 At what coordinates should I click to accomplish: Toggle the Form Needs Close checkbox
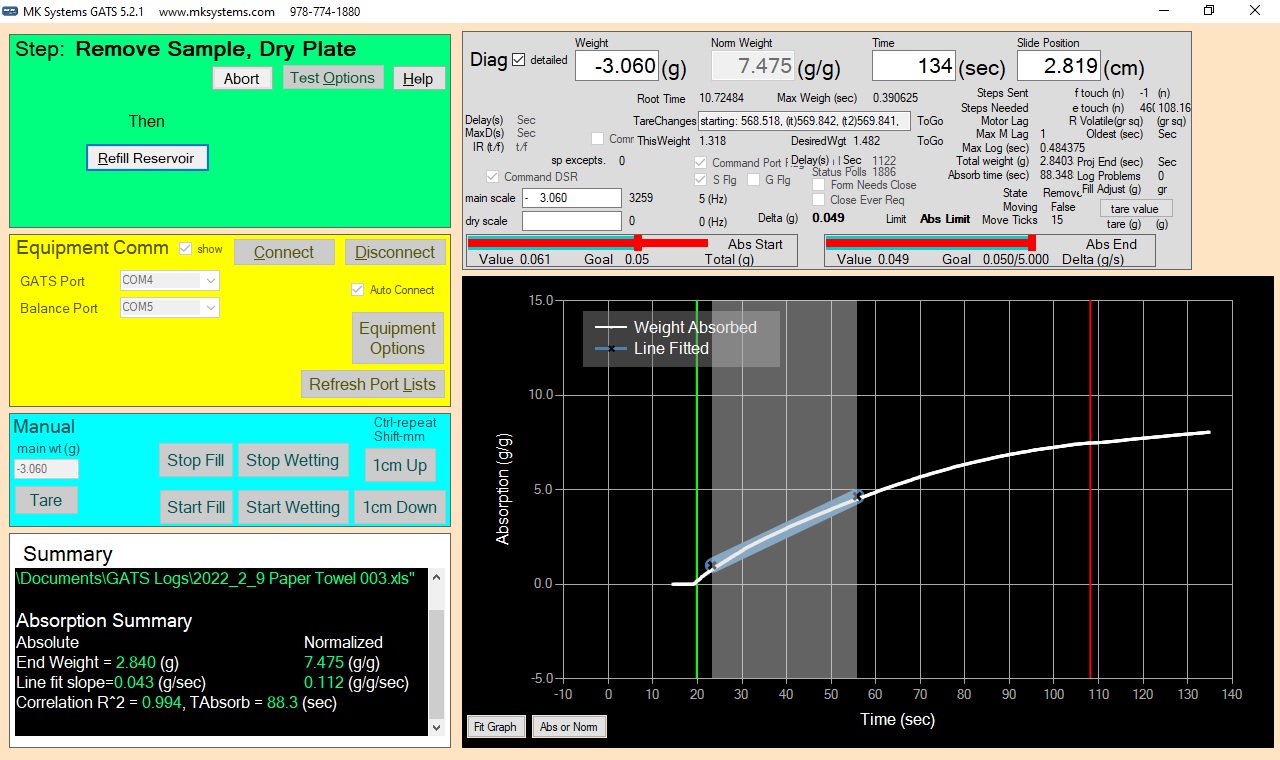point(819,185)
